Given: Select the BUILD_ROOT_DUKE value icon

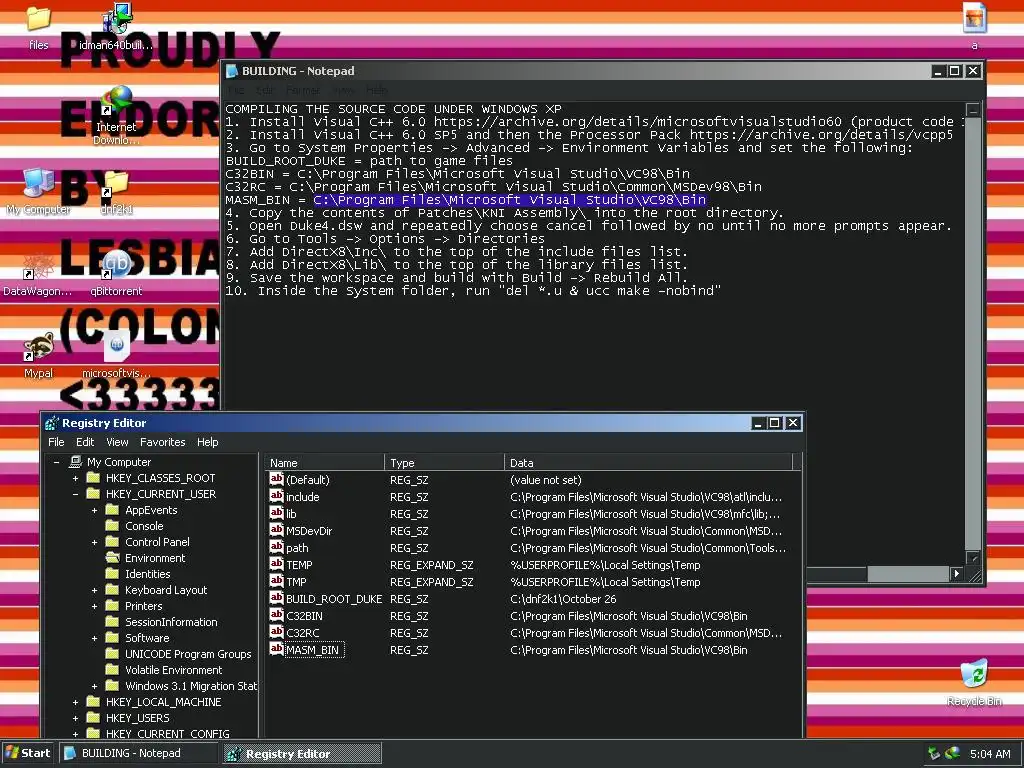Looking at the screenshot, I should coord(276,598).
